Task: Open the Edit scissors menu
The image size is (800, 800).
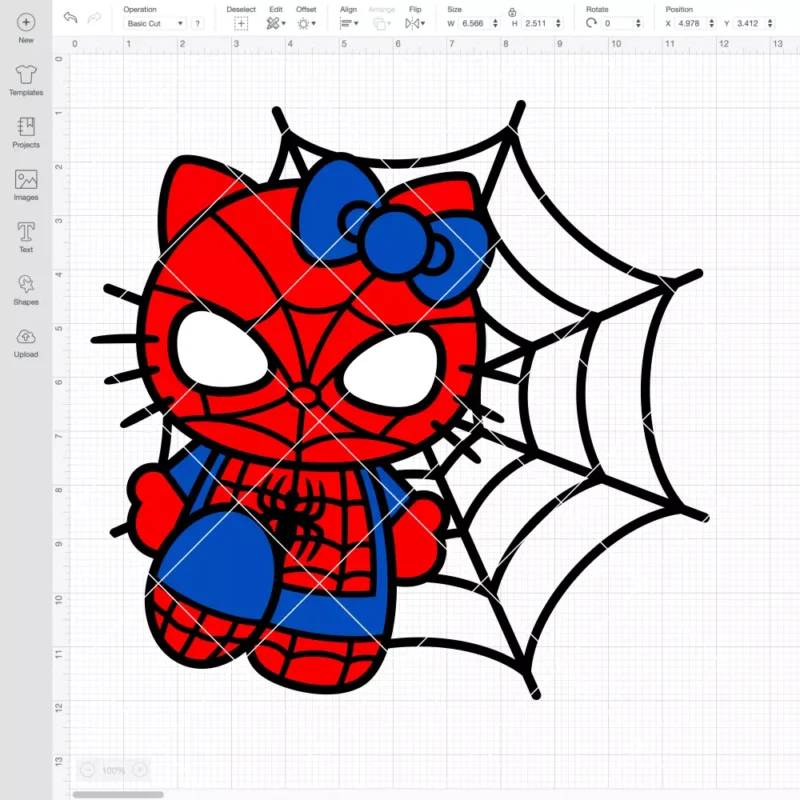Action: (x=276, y=23)
